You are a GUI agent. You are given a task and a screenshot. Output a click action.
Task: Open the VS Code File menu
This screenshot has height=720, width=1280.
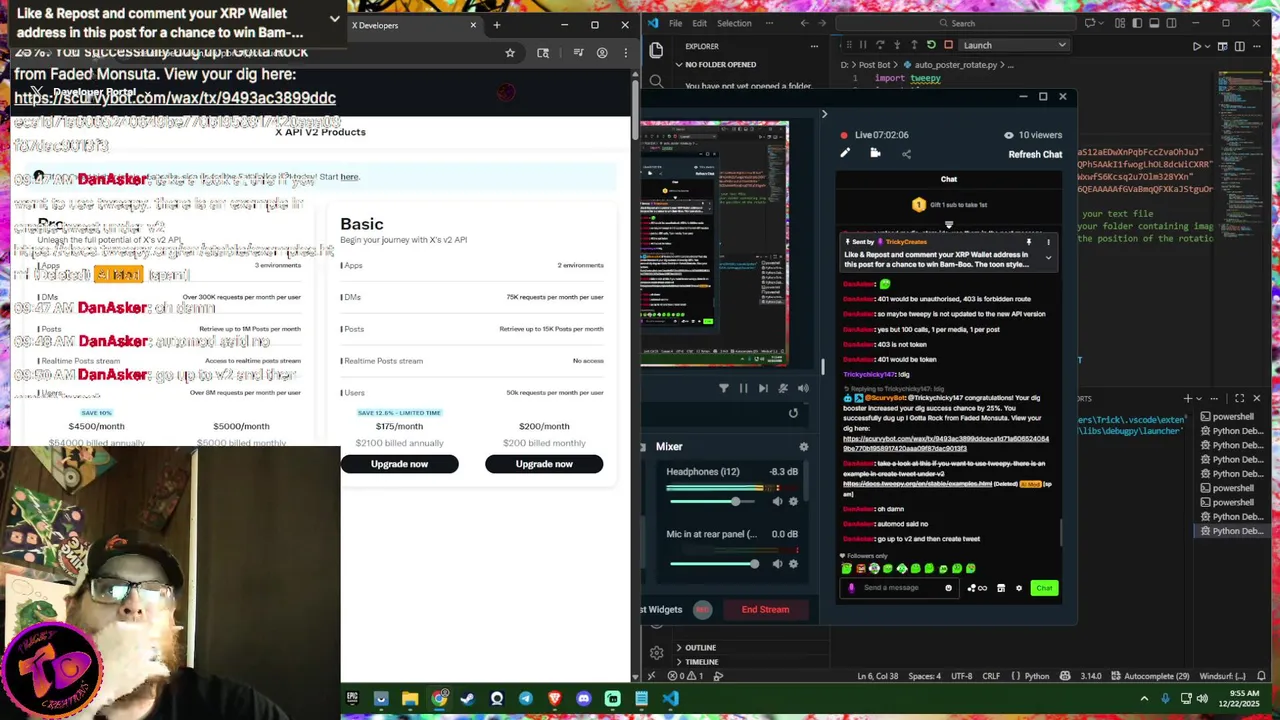coord(676,23)
